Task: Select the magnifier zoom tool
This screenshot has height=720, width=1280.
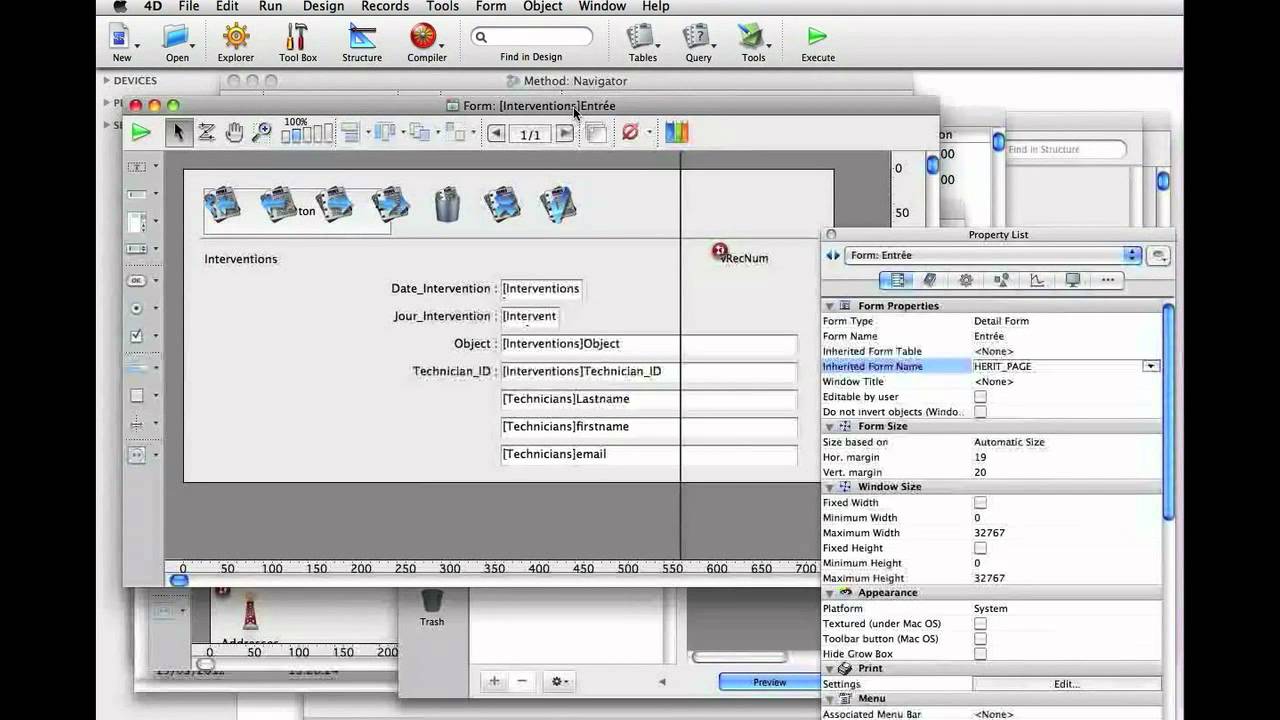Action: (261, 132)
